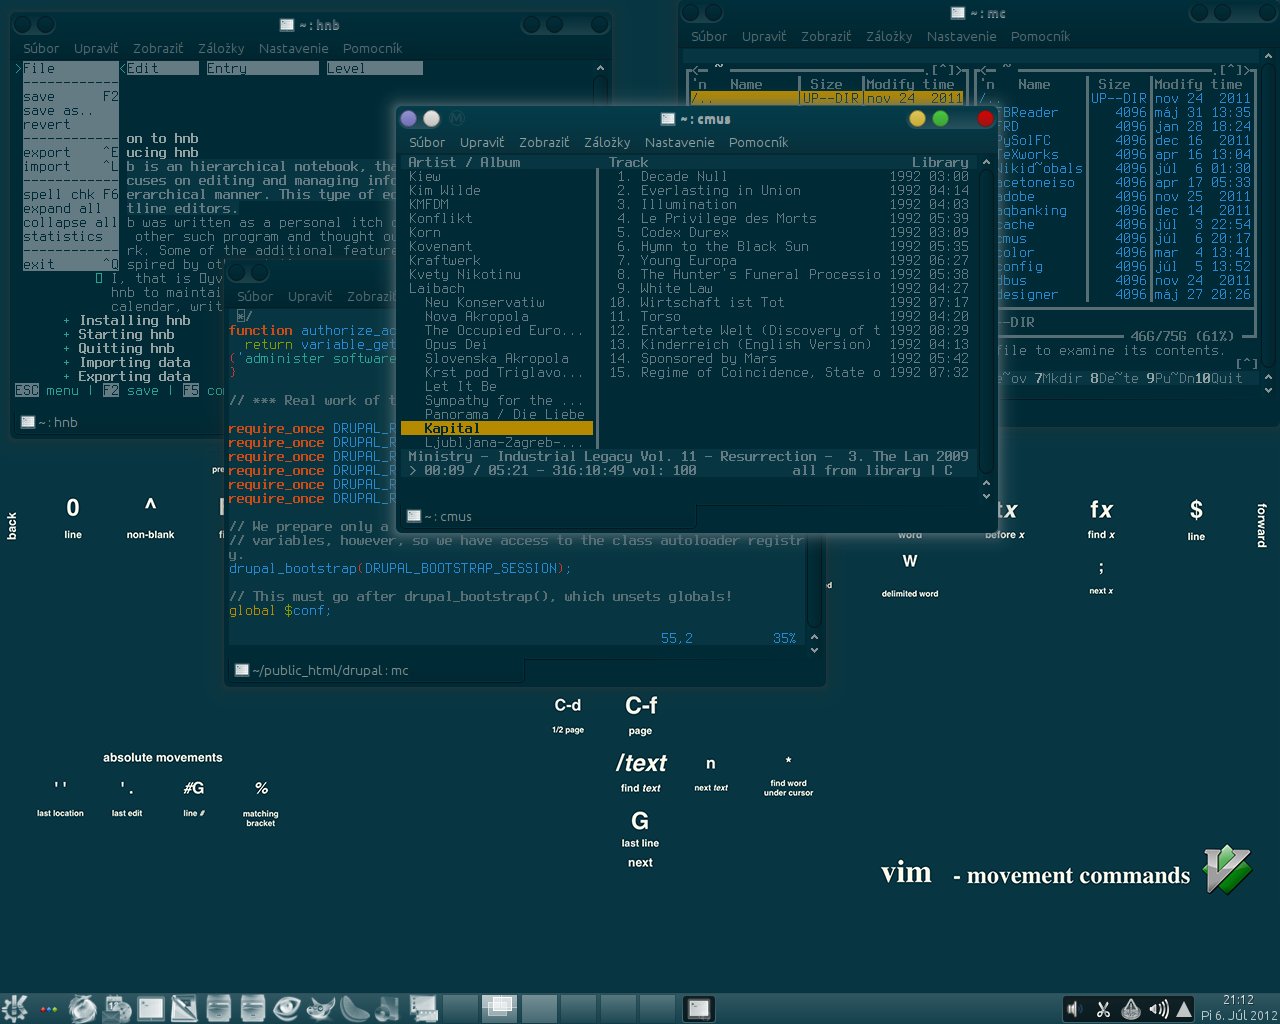
Task: Open Záložky menu in cmus window
Action: [607, 142]
